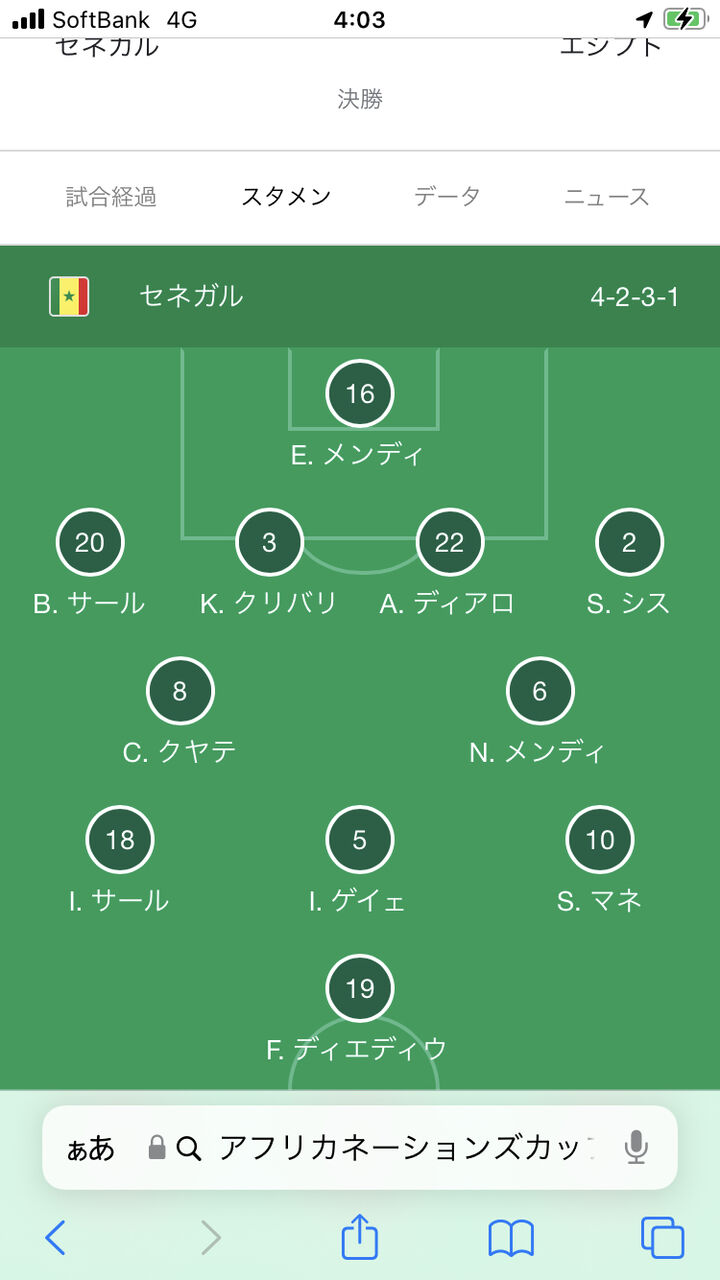720x1280 pixels.
Task: Tap the セネガル team name header
Action: (191, 296)
